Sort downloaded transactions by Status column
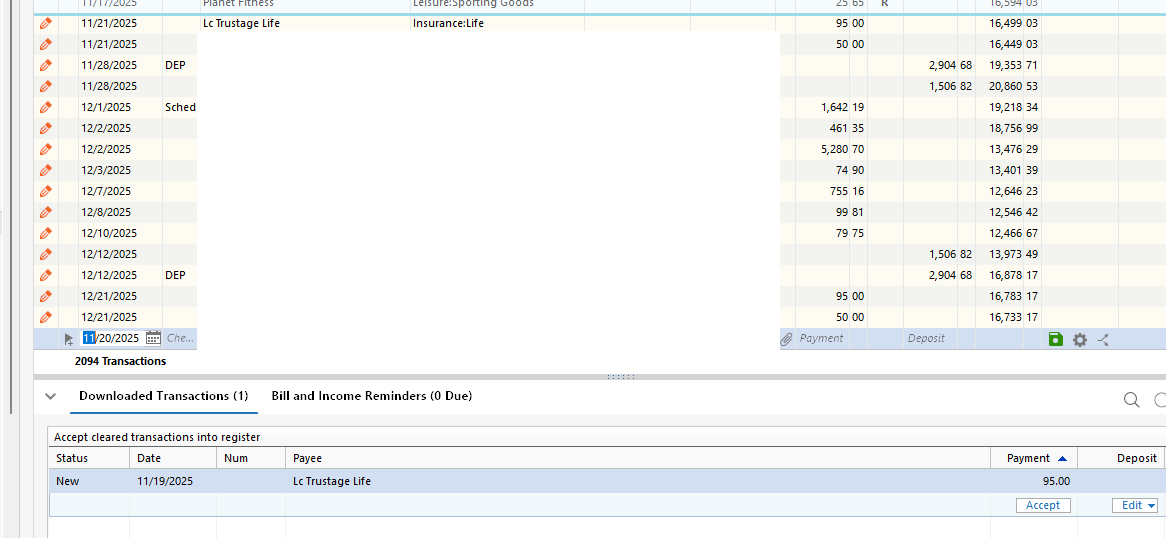 point(89,458)
